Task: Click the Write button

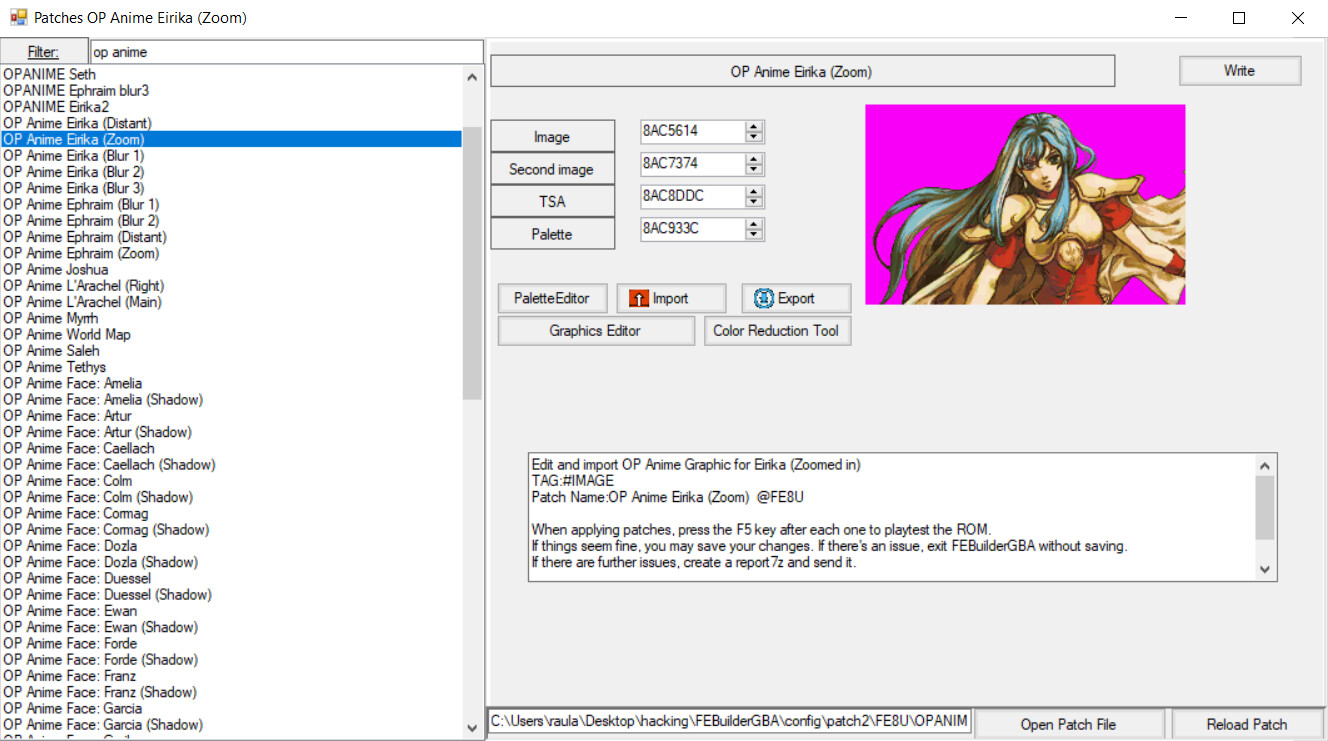Action: pos(1240,71)
